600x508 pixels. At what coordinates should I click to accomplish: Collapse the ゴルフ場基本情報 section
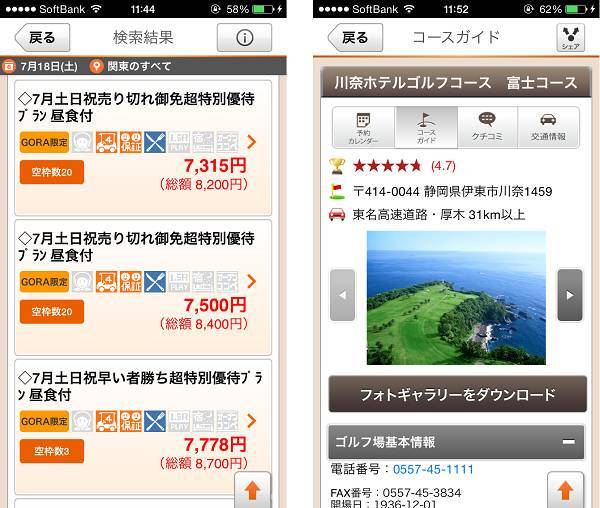(569, 442)
